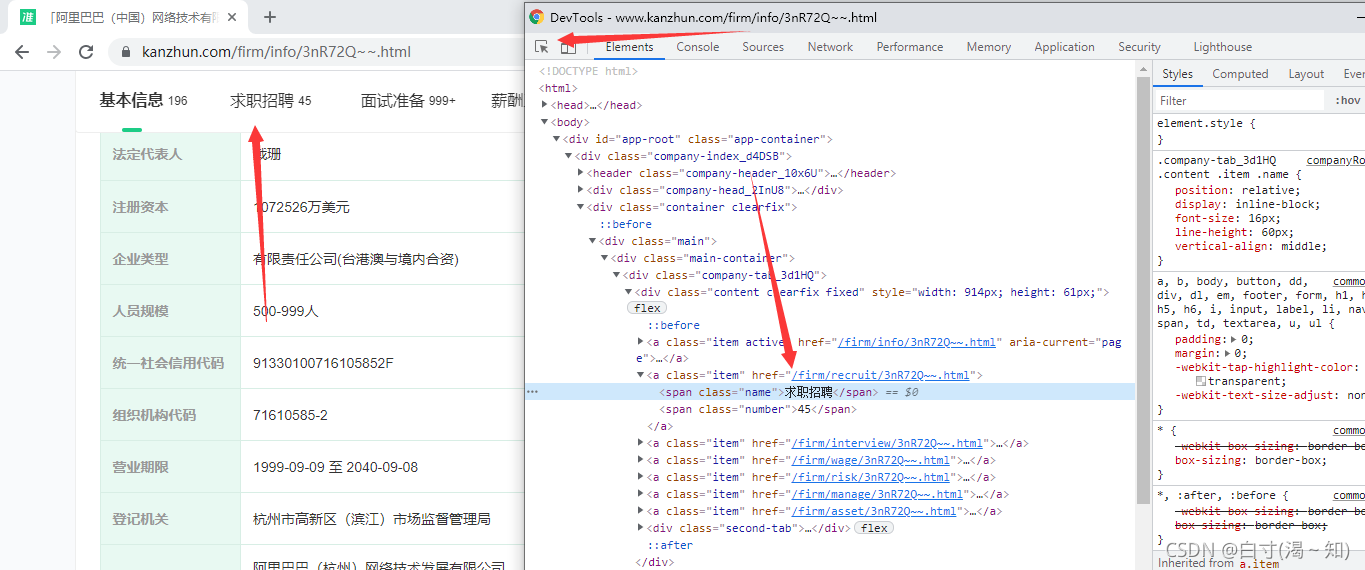Follow the /firm/asset/3nR72Q~~.html href link
Viewport: 1365px width, 570px height.
click(x=874, y=511)
